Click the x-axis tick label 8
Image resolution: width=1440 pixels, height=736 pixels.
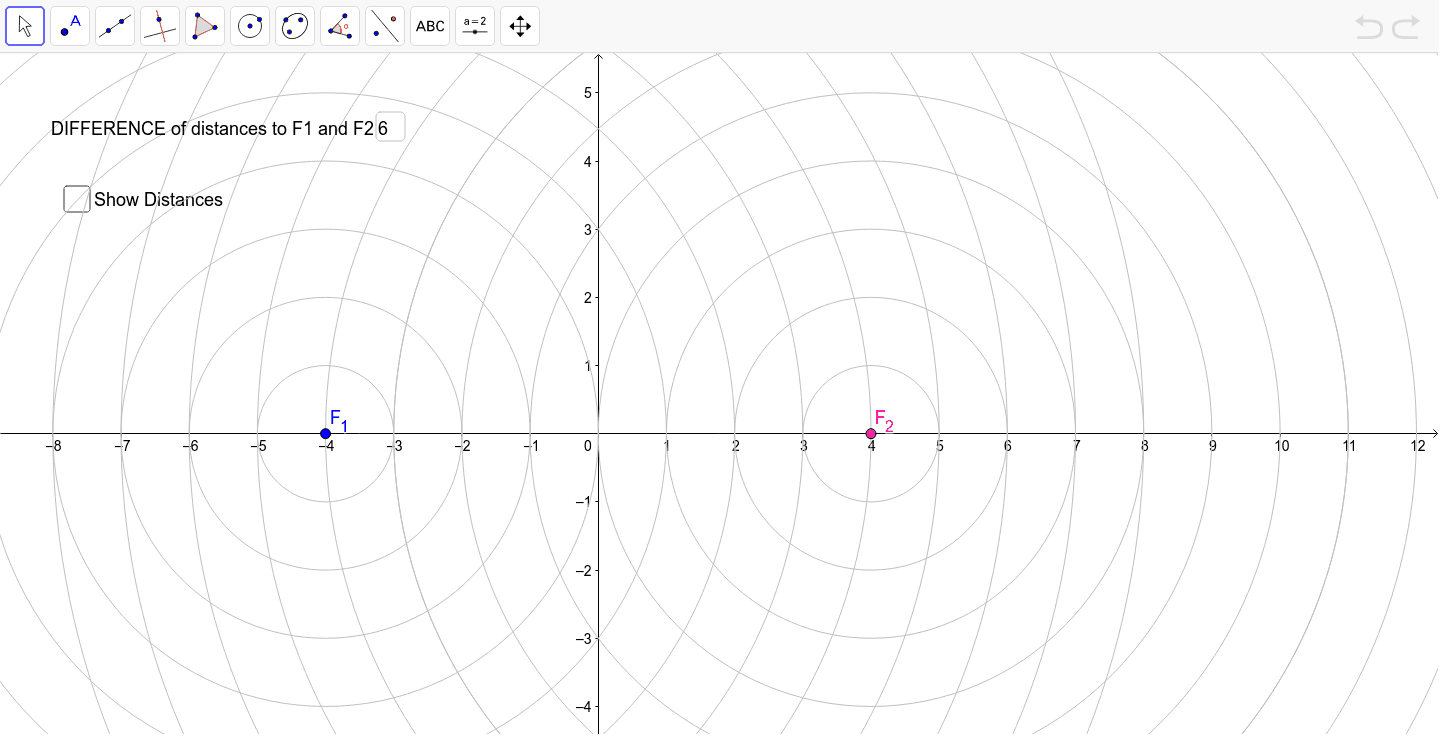point(1144,446)
